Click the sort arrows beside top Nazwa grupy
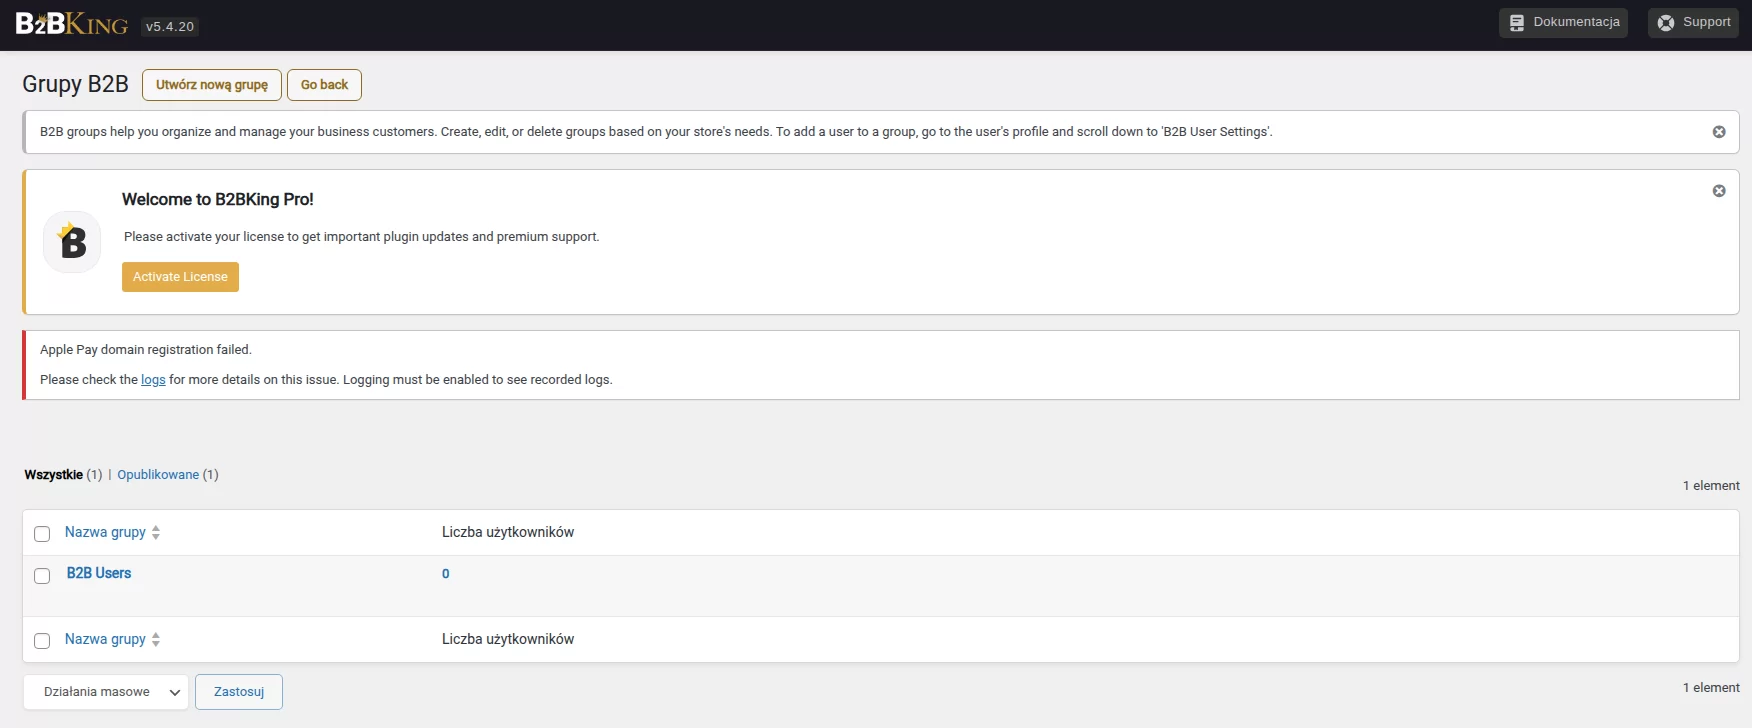 tap(156, 533)
